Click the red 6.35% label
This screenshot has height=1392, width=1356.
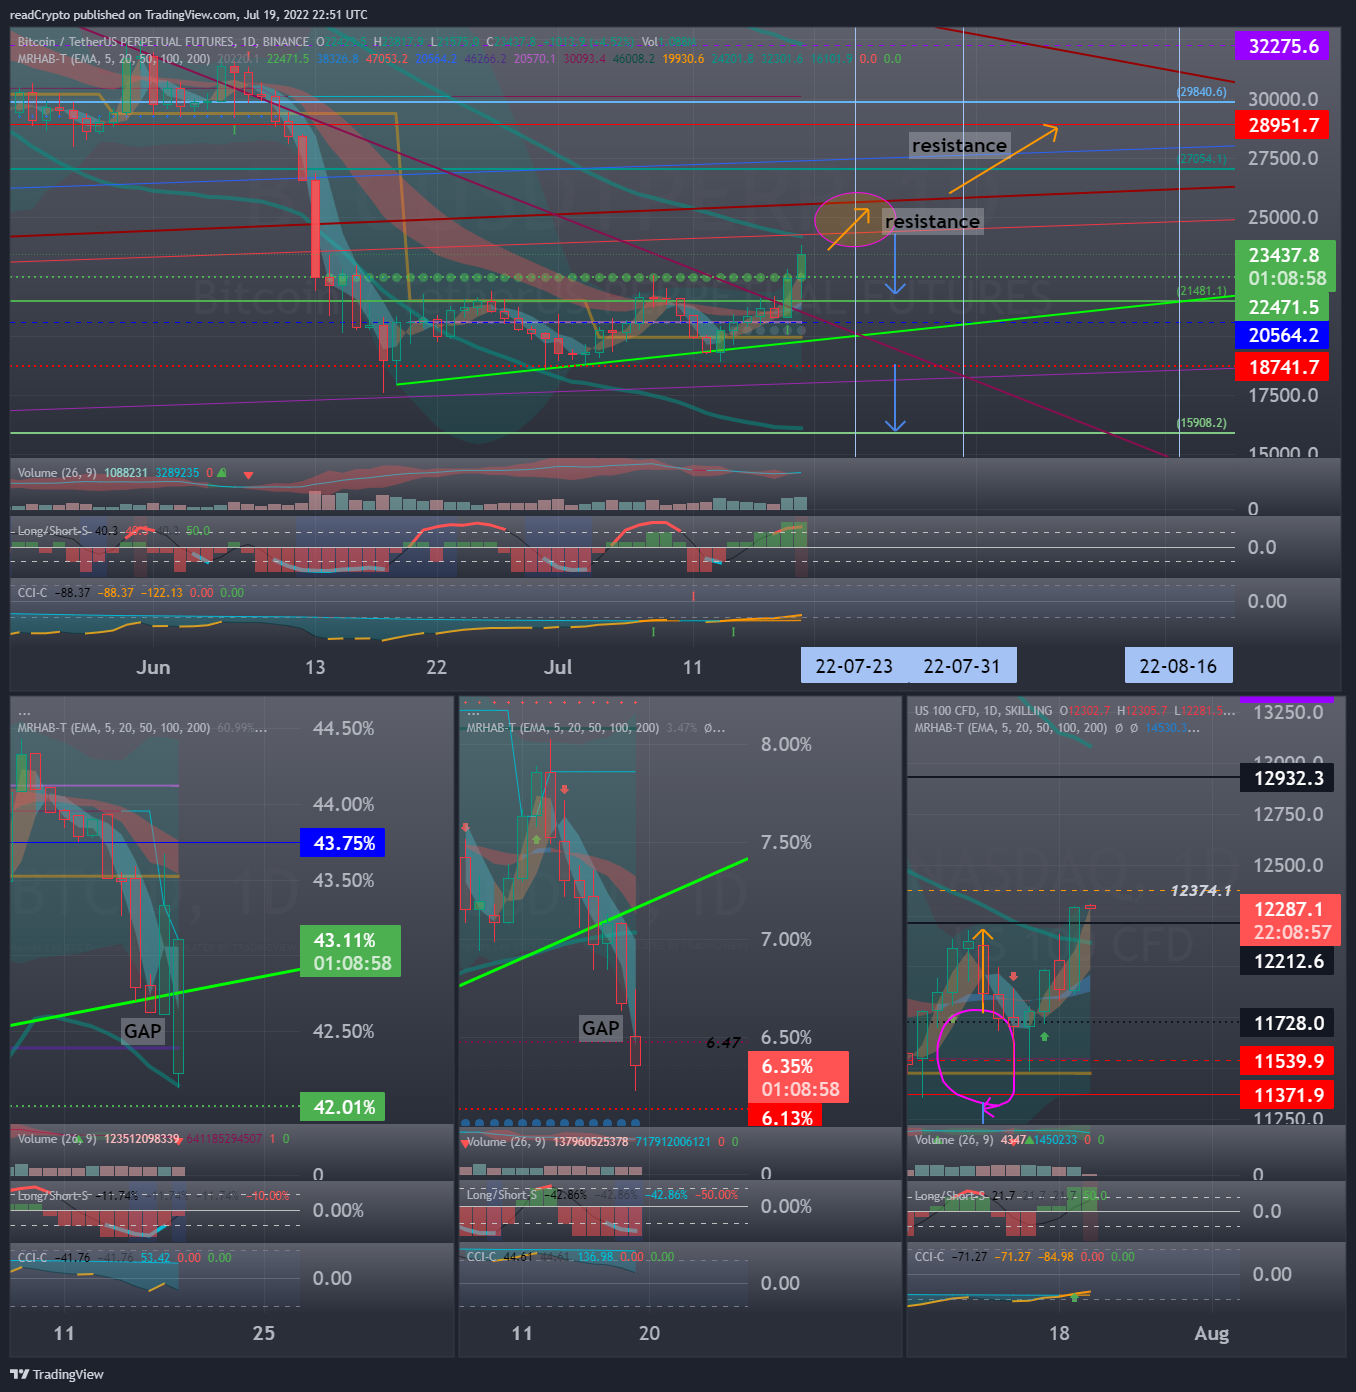click(799, 1077)
